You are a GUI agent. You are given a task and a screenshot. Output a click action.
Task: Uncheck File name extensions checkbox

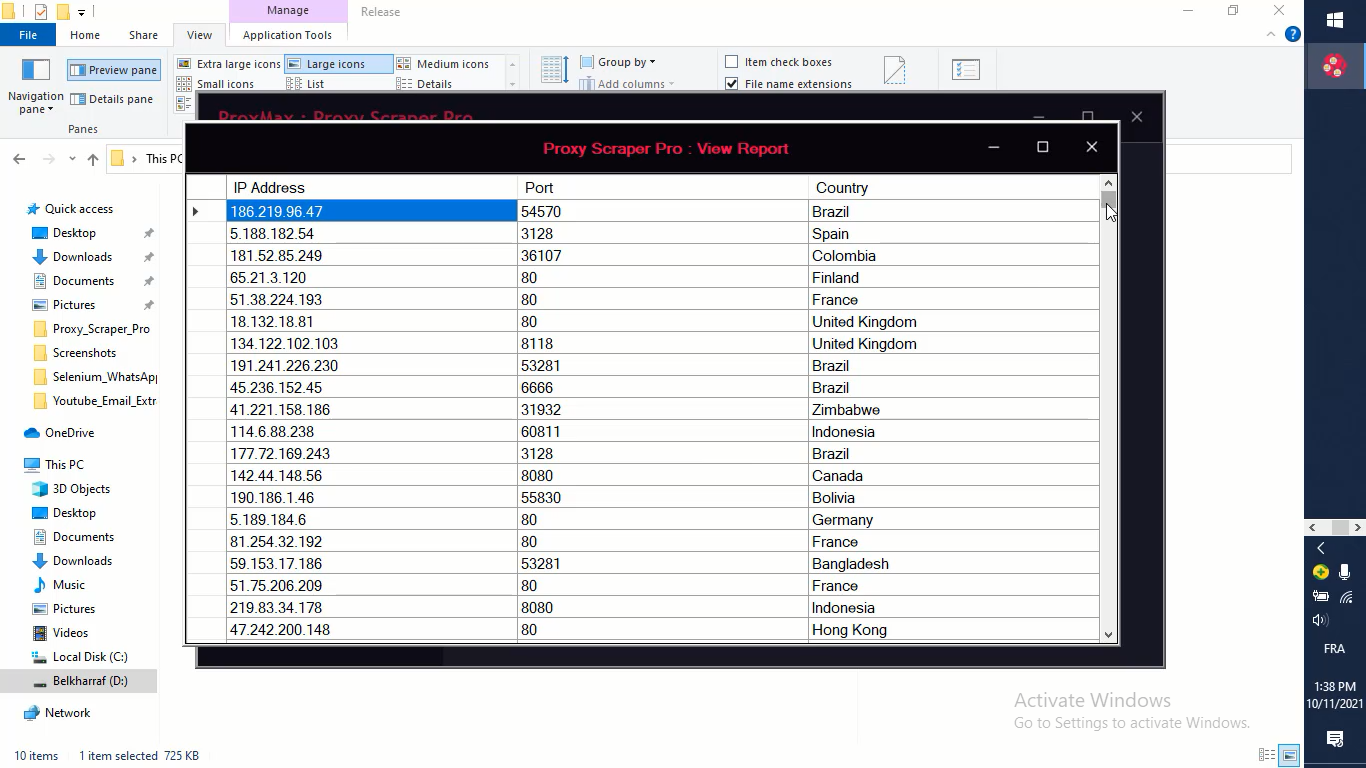pos(732,84)
